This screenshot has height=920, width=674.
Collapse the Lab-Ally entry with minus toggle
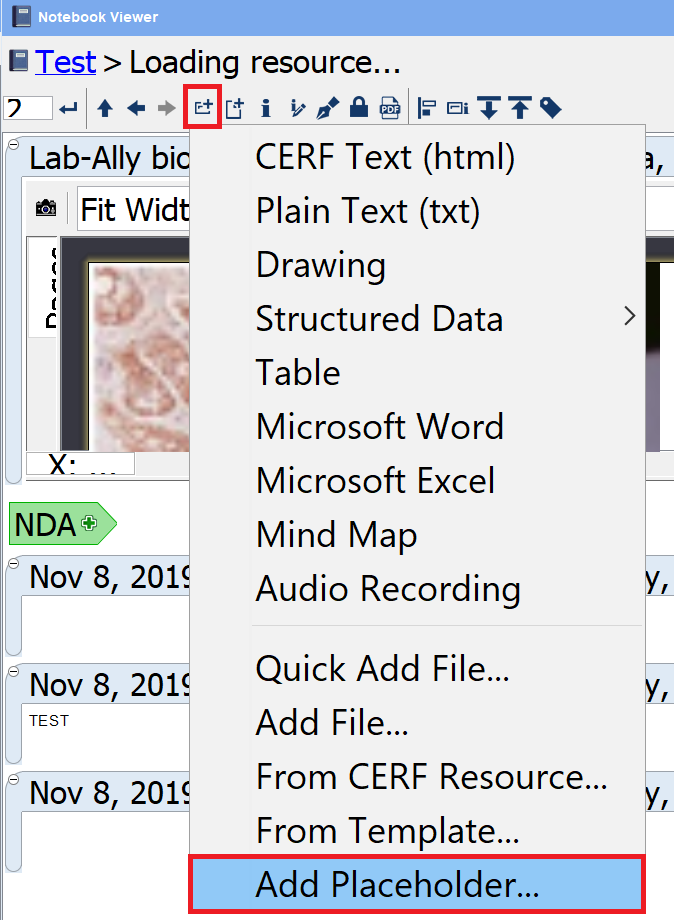(x=13, y=146)
